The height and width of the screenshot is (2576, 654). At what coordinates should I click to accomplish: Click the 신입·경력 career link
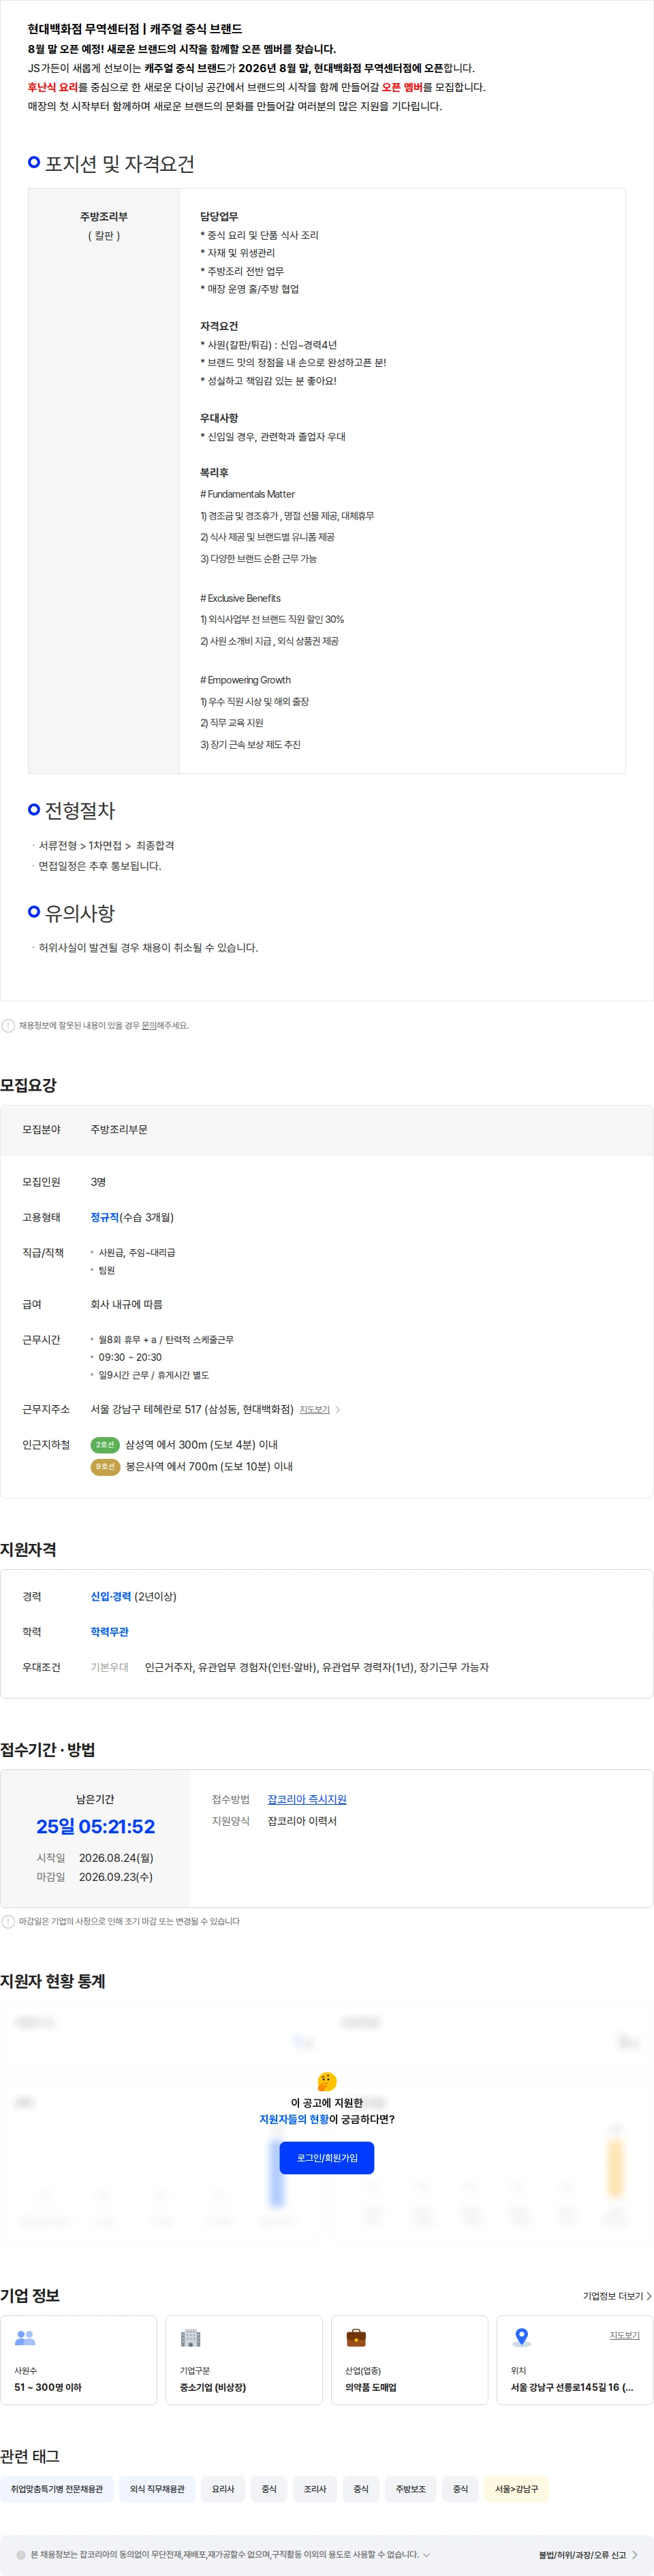(111, 1596)
